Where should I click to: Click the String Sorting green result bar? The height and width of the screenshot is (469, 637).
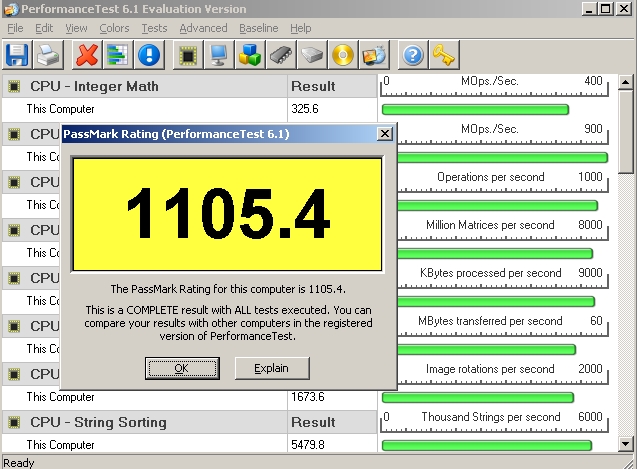pos(487,445)
